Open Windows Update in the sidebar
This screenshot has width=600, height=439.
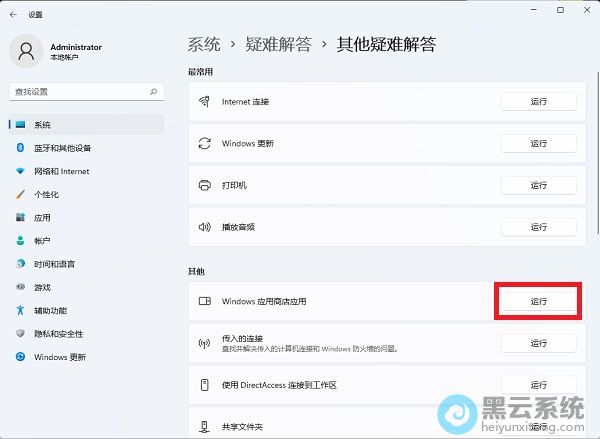point(60,357)
